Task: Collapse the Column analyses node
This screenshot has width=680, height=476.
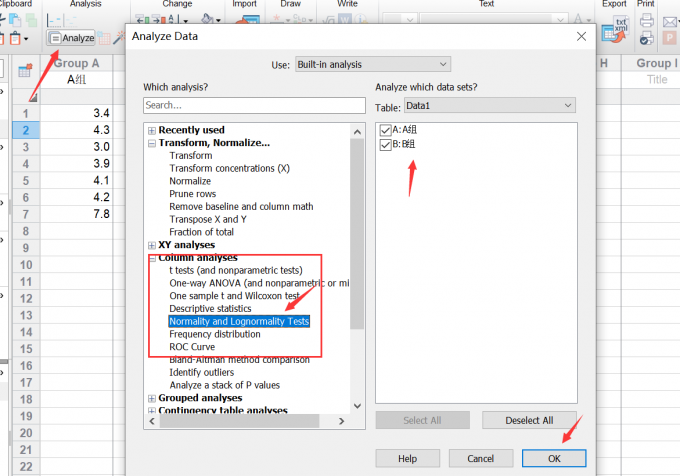Action: pyautogui.click(x=152, y=258)
